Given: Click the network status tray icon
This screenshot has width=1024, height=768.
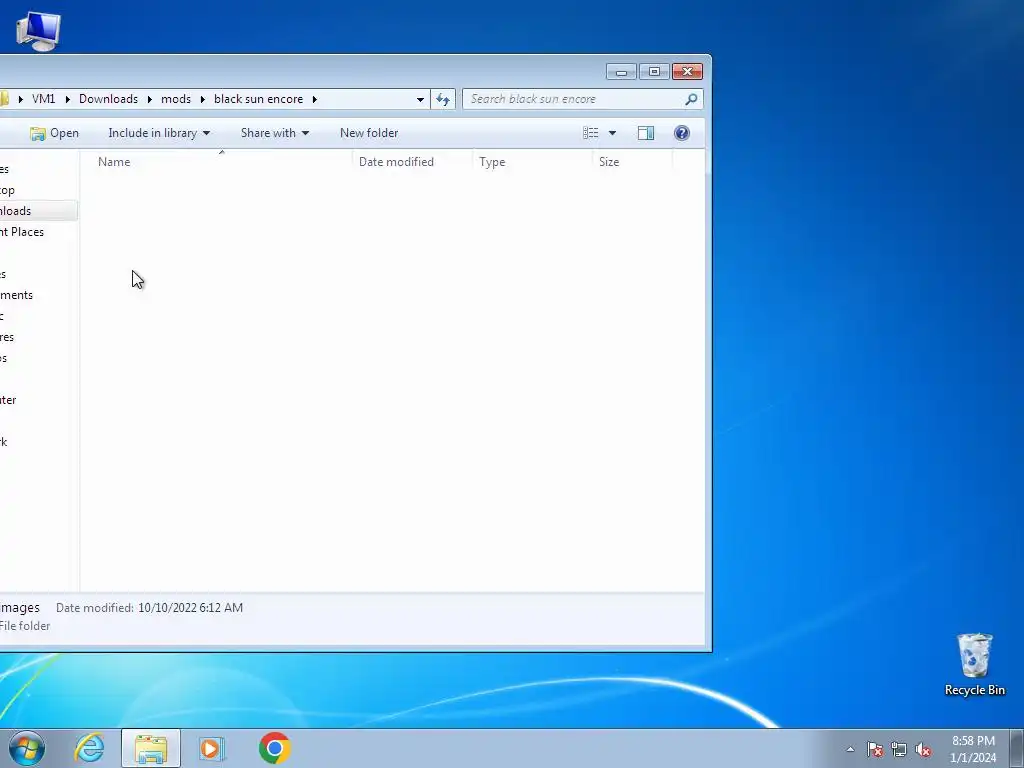Looking at the screenshot, I should coord(899,749).
